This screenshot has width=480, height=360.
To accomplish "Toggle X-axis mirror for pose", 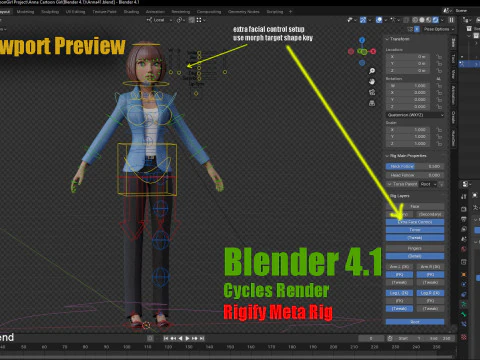I will pos(417,29).
